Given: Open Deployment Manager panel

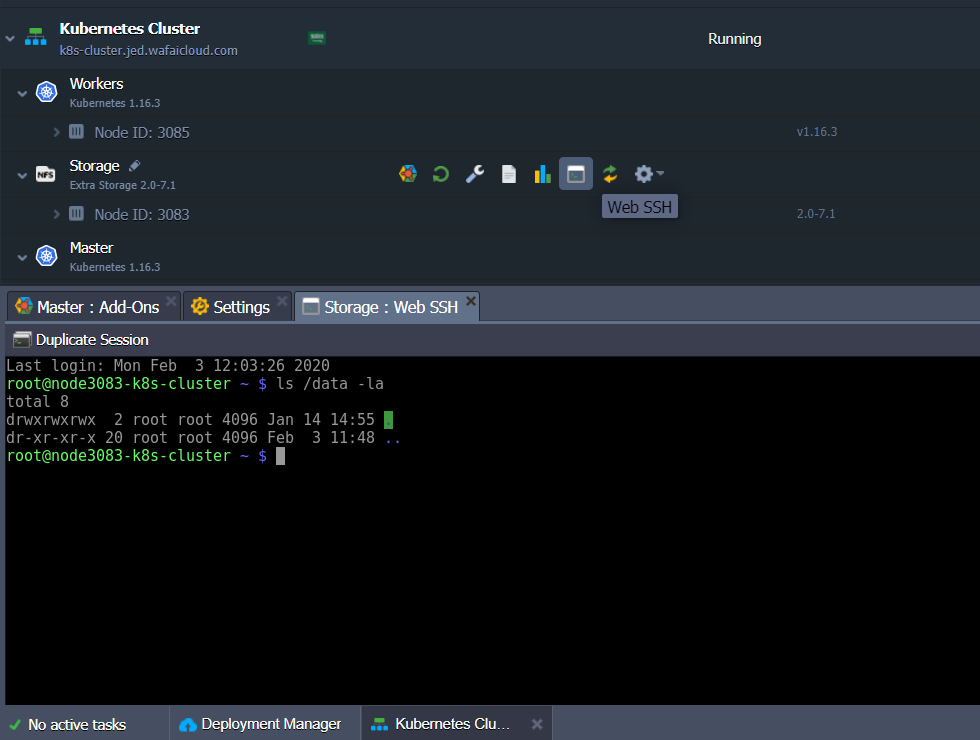Looking at the screenshot, I should [x=260, y=724].
